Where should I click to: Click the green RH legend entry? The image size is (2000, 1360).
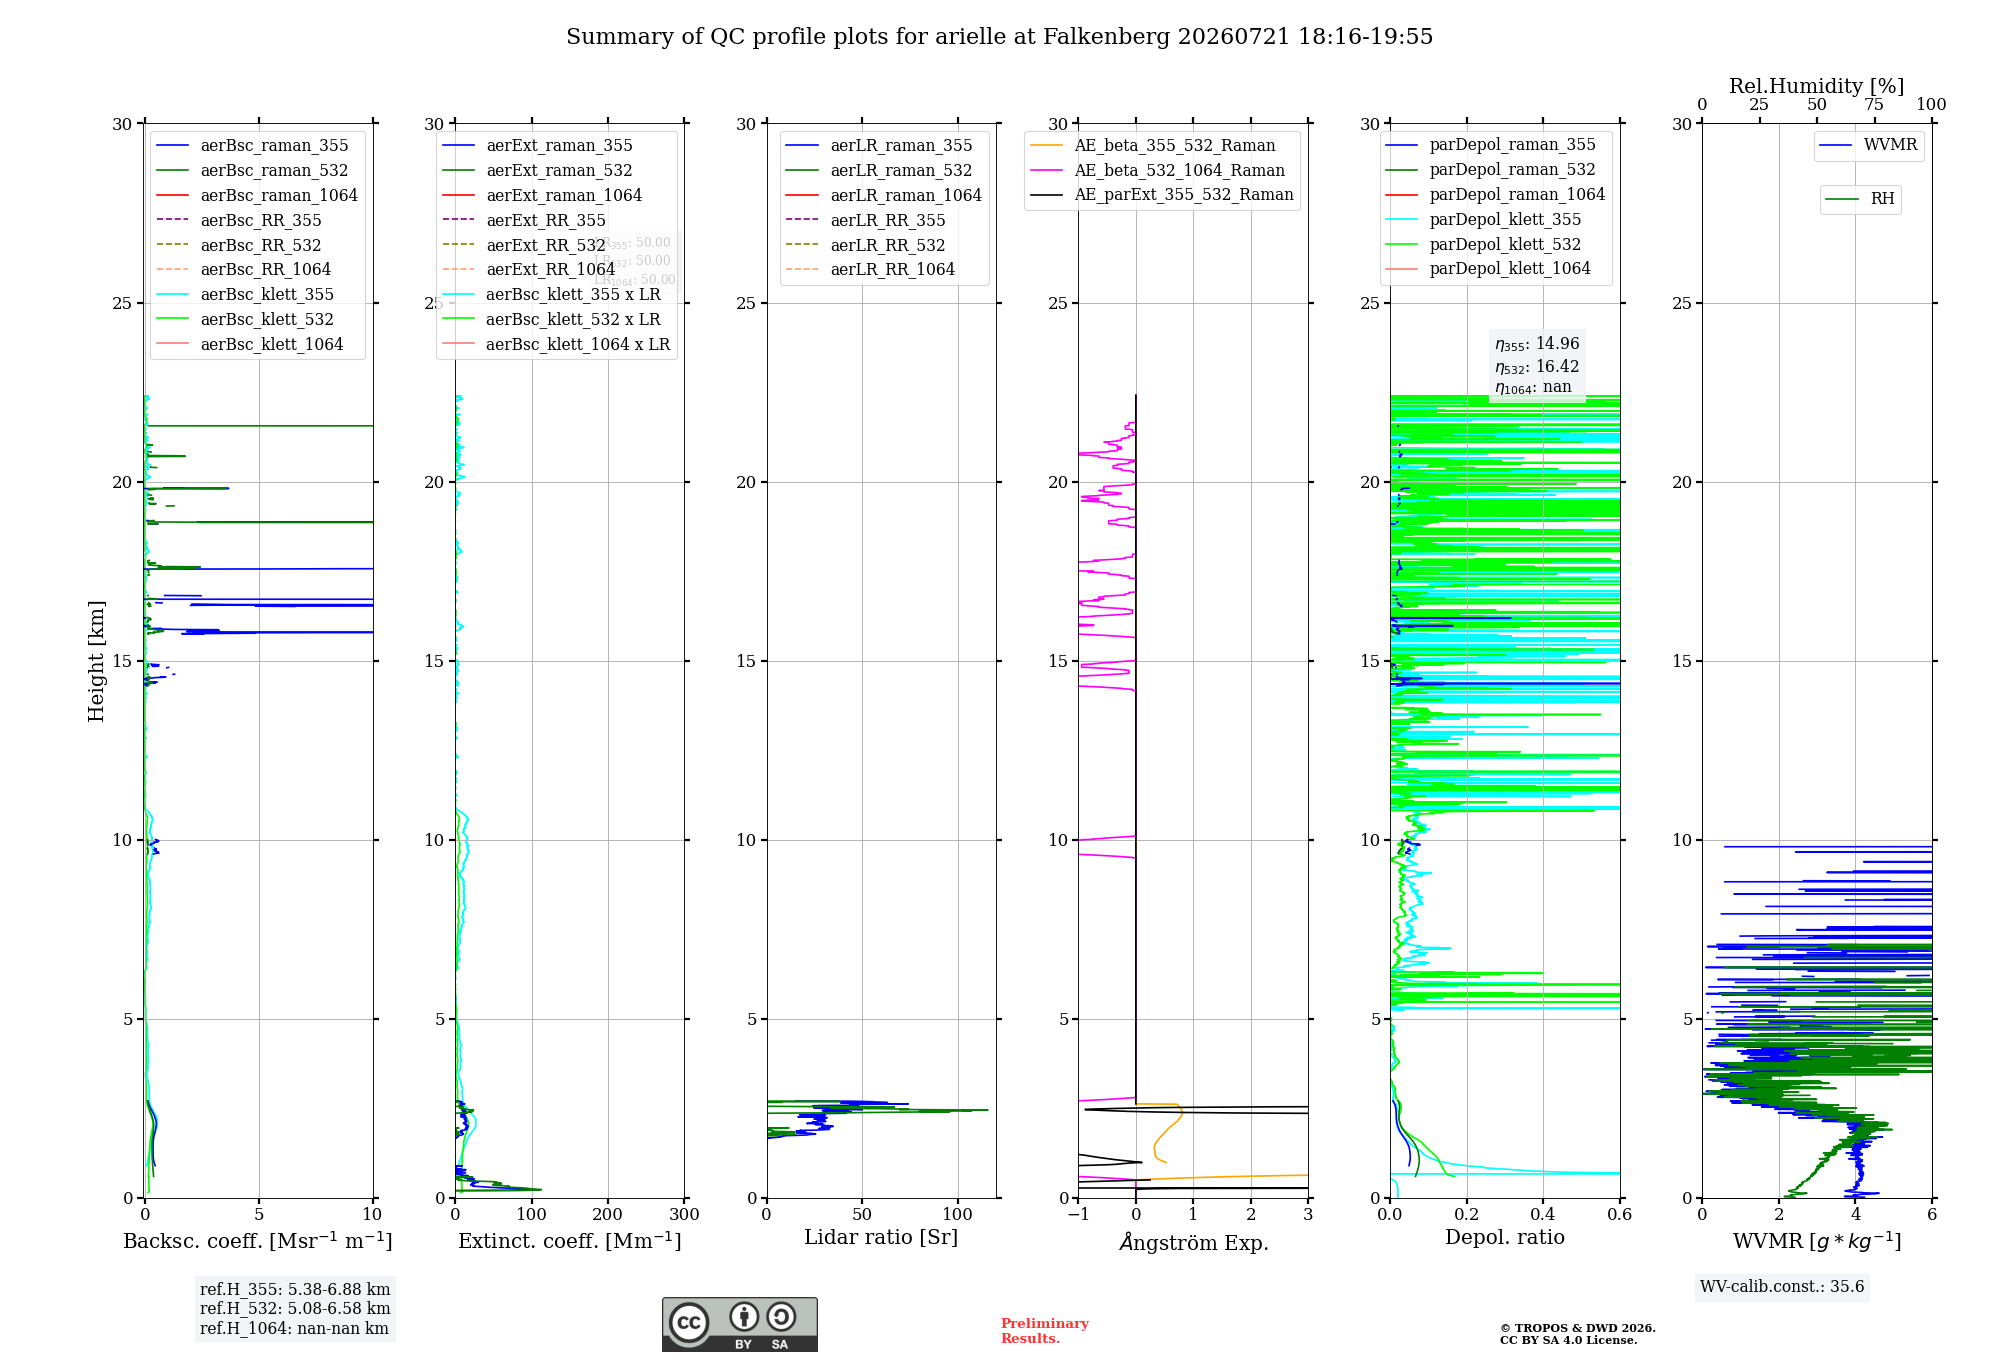point(1861,199)
